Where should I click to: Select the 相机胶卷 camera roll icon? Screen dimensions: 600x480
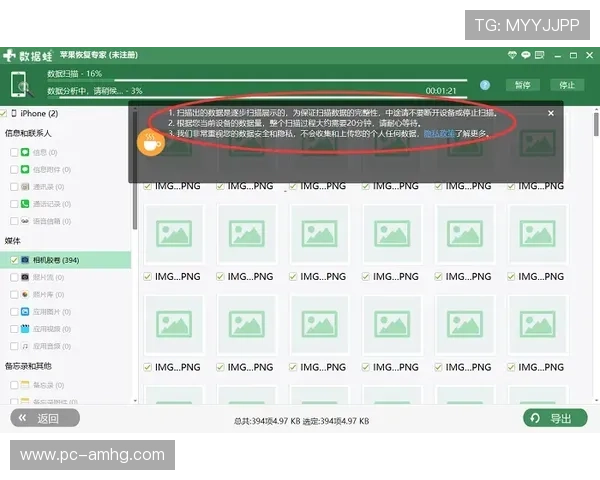click(x=25, y=260)
